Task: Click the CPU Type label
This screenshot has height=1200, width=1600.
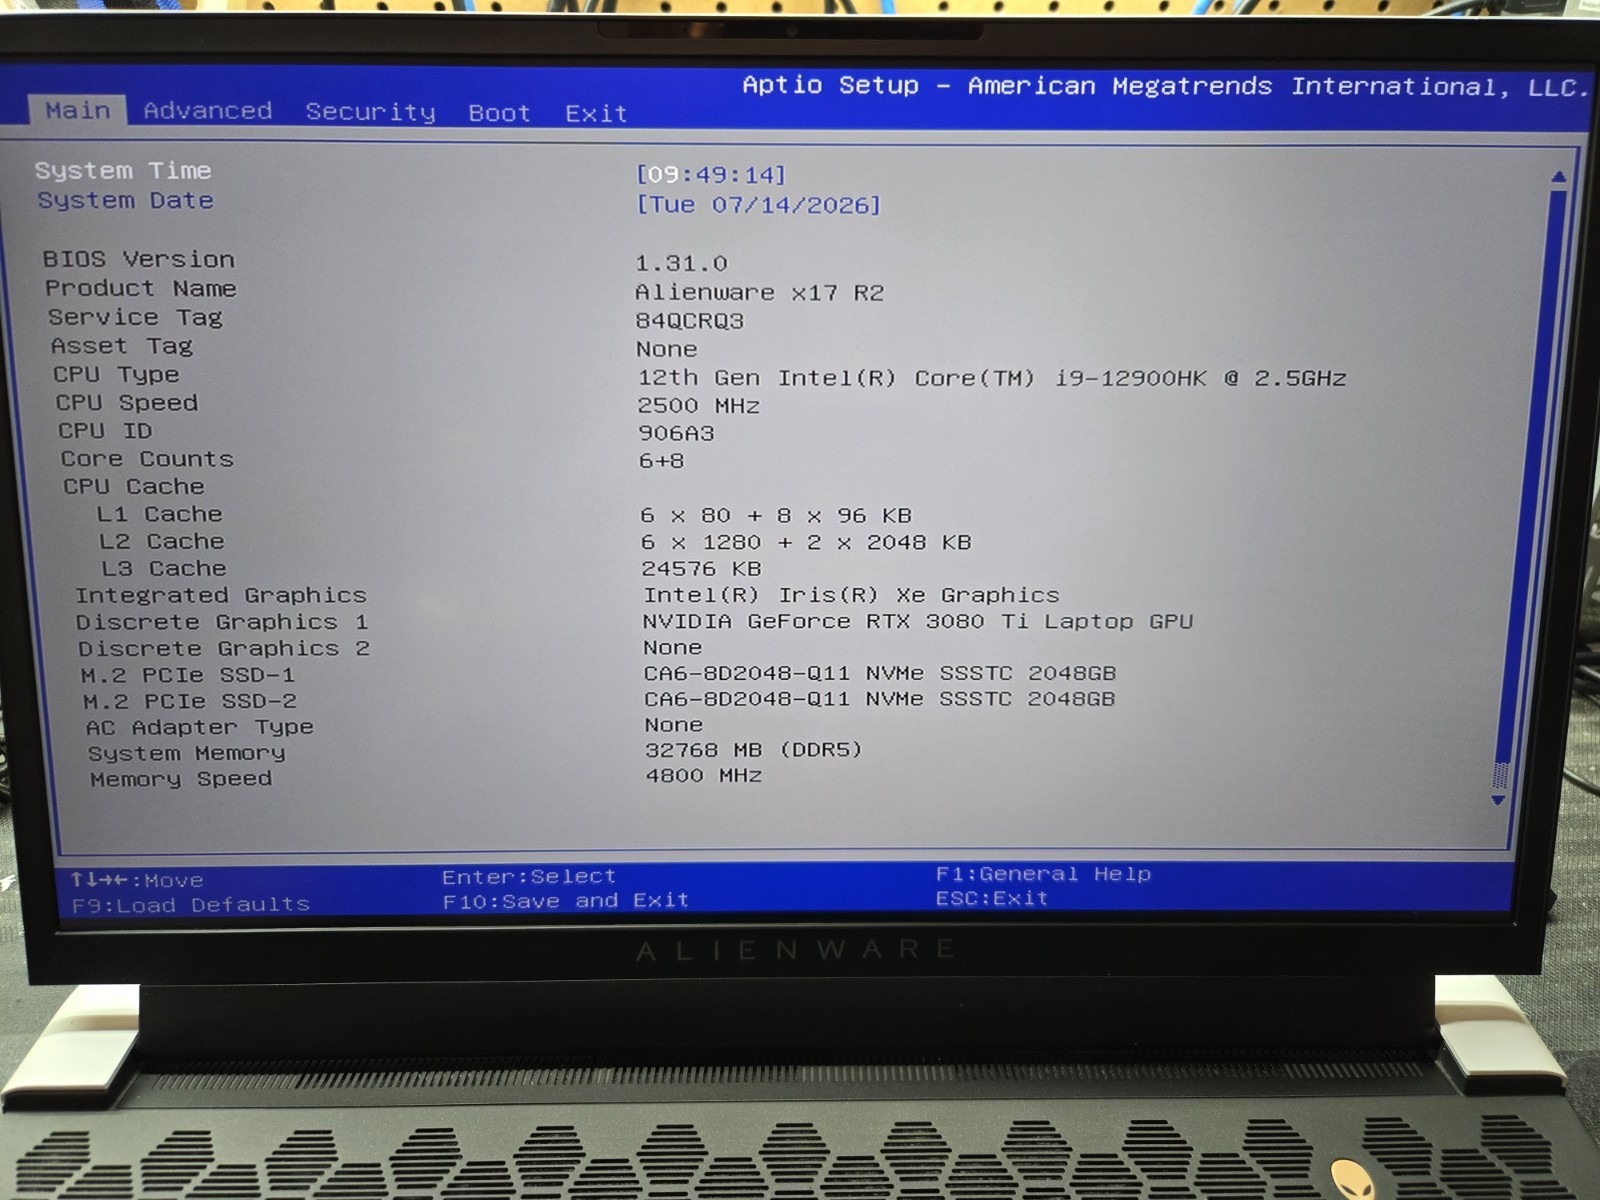Action: click(x=116, y=374)
